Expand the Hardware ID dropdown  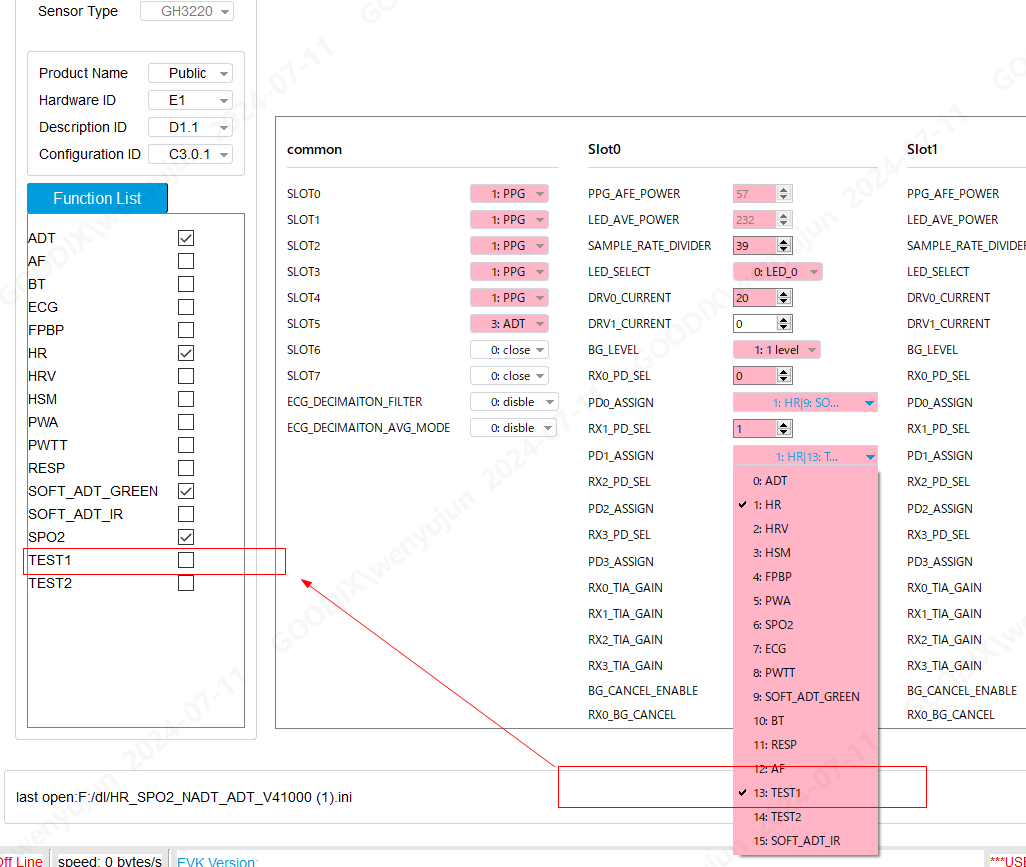[190, 100]
